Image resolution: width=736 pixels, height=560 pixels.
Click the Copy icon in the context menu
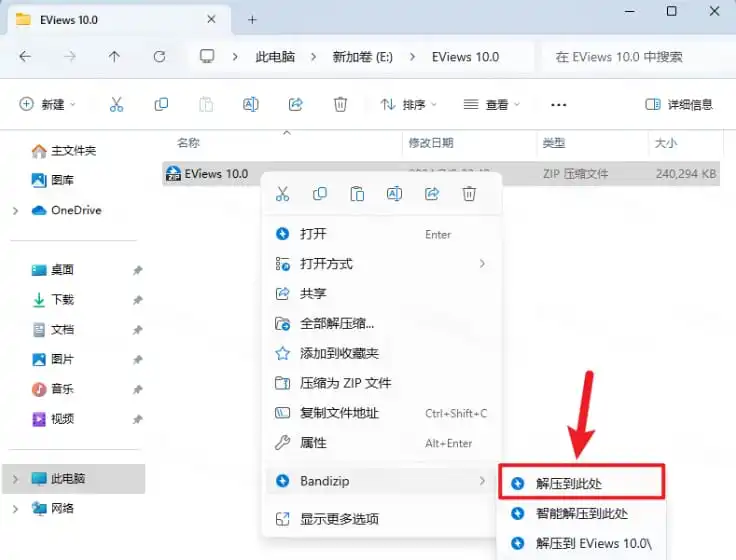[320, 194]
